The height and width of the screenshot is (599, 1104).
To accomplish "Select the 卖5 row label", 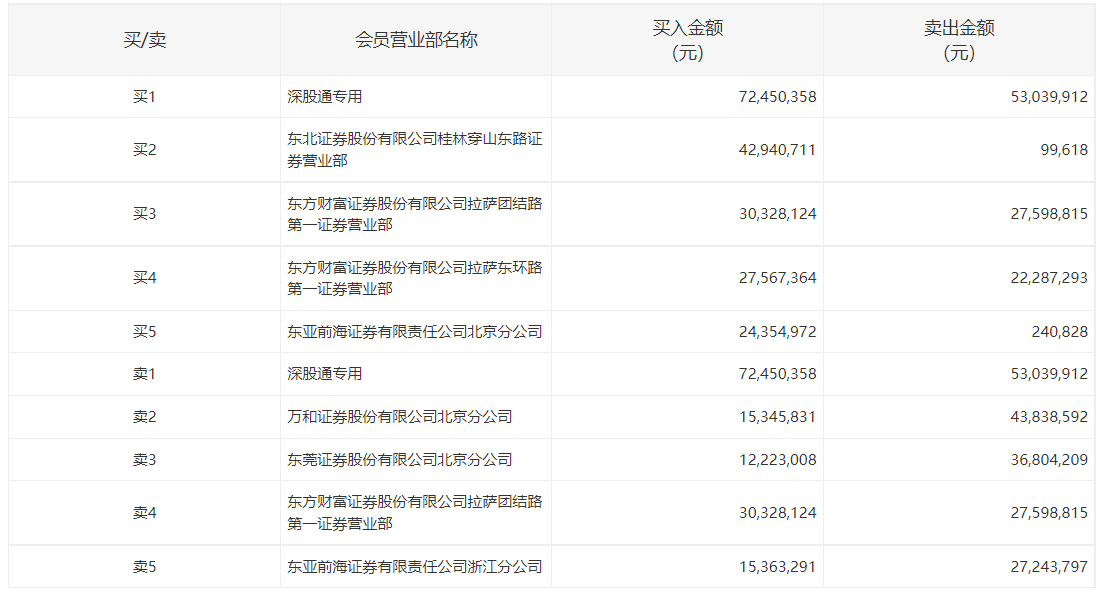I will (144, 567).
